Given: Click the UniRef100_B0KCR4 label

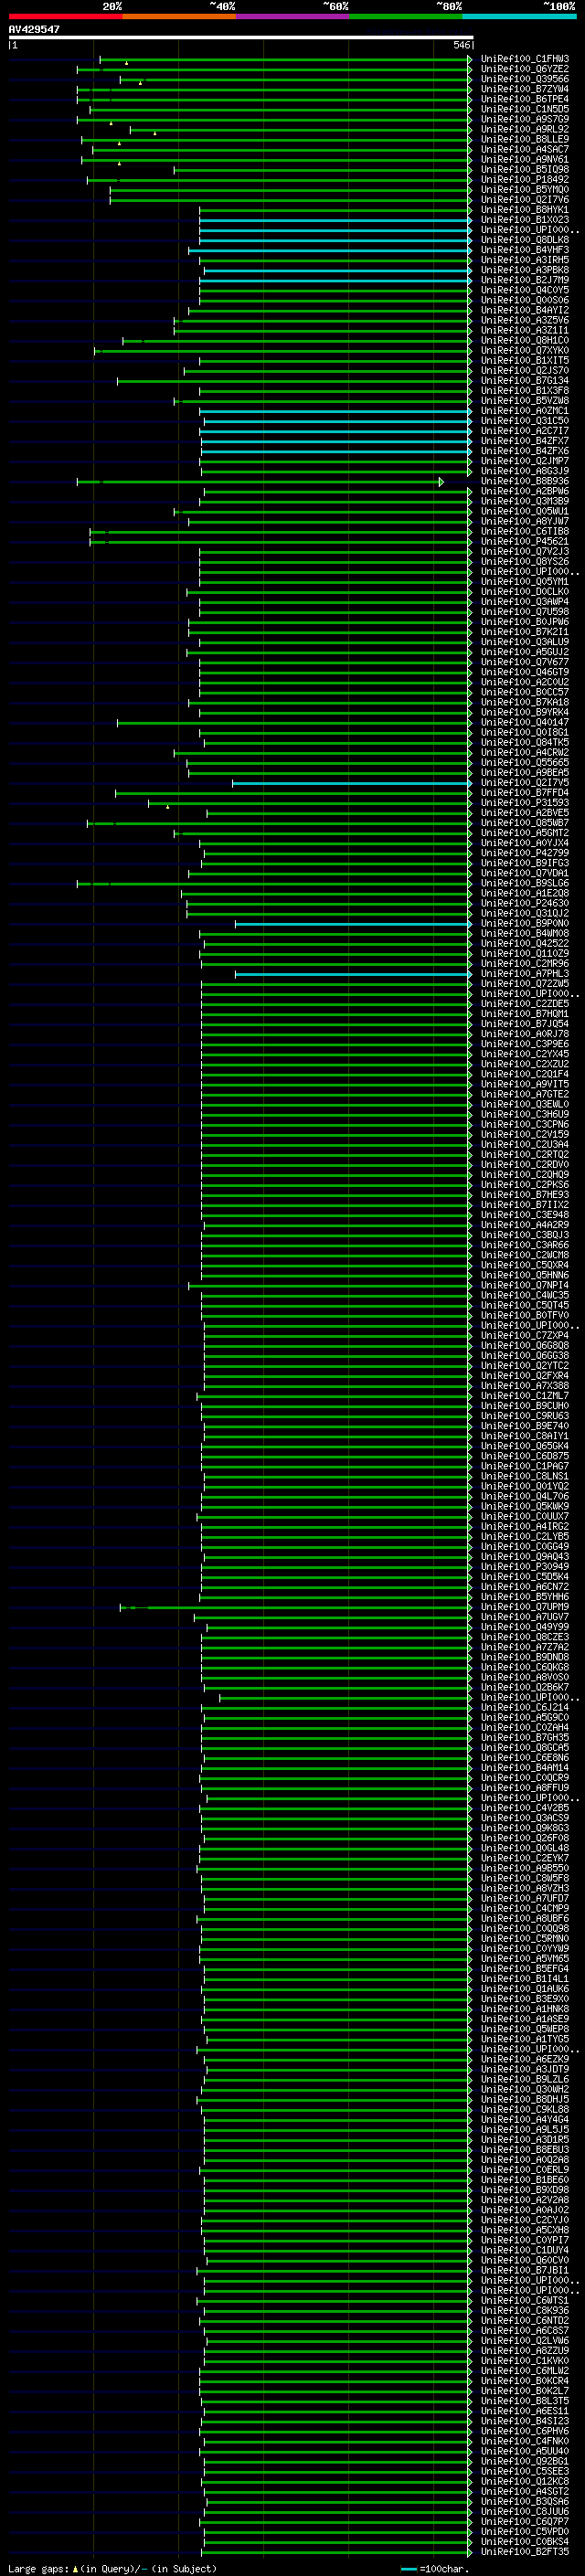Looking at the screenshot, I should tap(525, 2380).
